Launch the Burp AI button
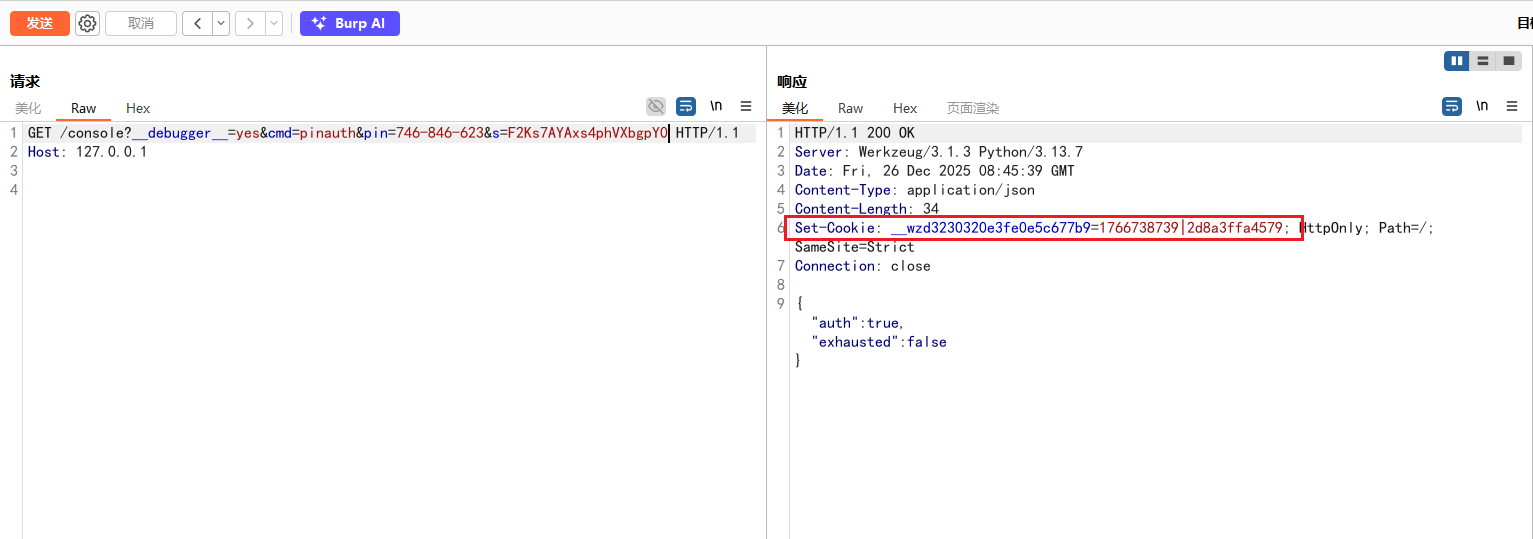Image resolution: width=1533 pixels, height=539 pixels. point(350,23)
